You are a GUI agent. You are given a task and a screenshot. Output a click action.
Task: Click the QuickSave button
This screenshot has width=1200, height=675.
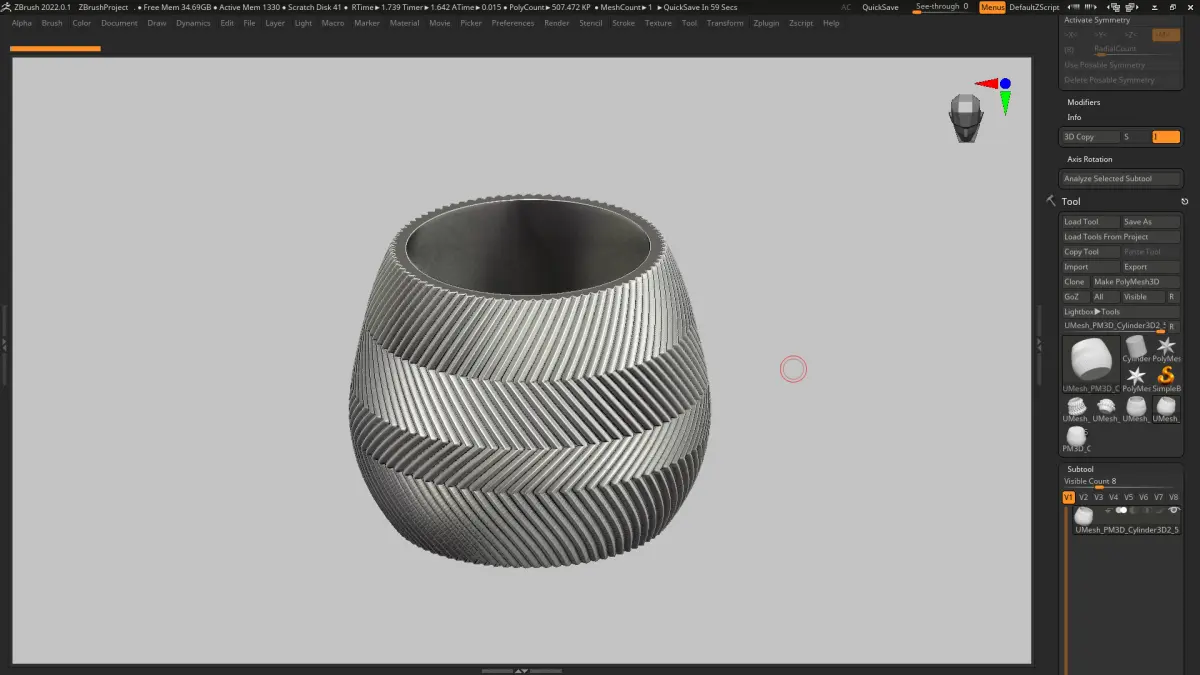[880, 7]
